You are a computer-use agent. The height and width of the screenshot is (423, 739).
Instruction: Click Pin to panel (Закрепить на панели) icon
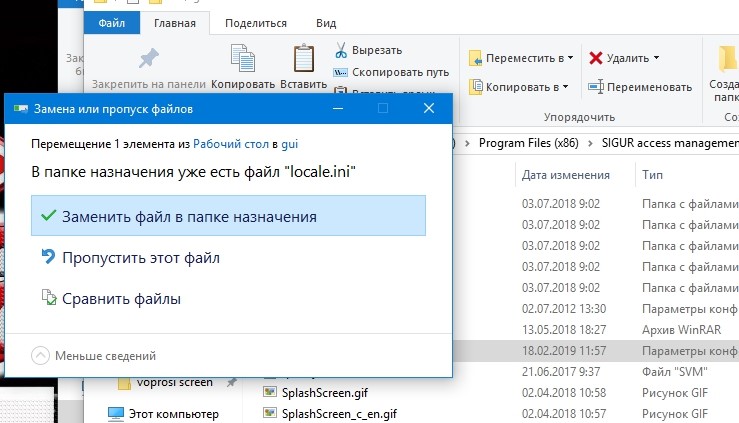[150, 58]
